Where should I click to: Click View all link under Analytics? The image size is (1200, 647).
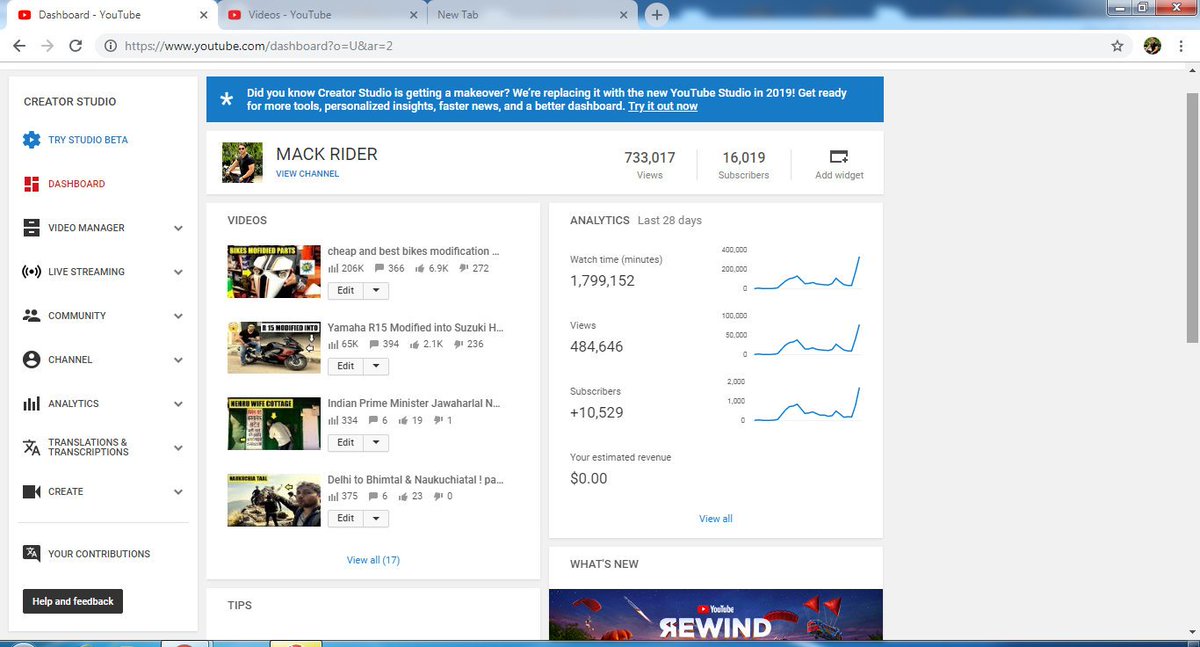point(716,519)
